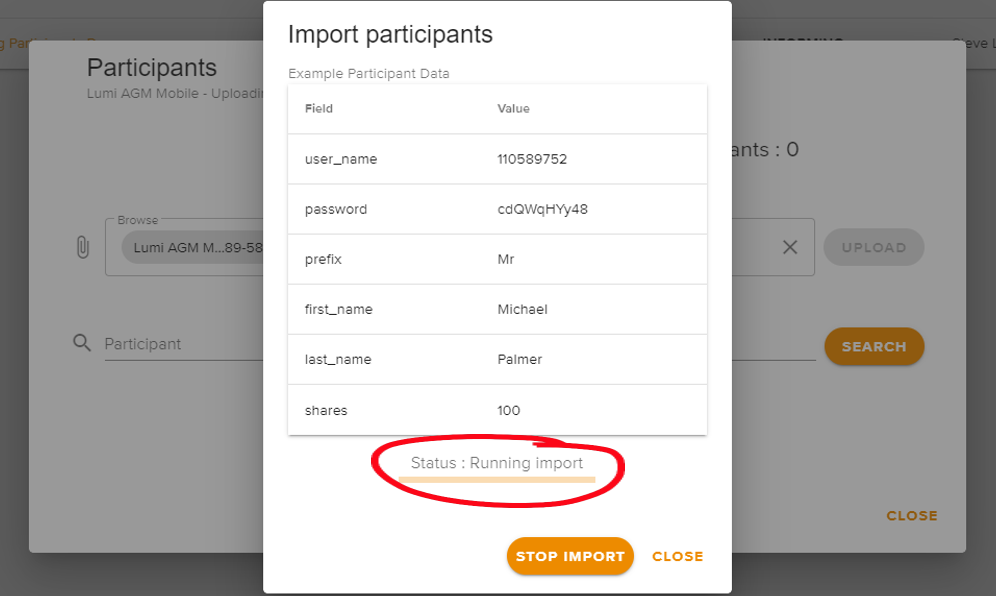Click the Upload button
The height and width of the screenshot is (596, 996).
(873, 247)
